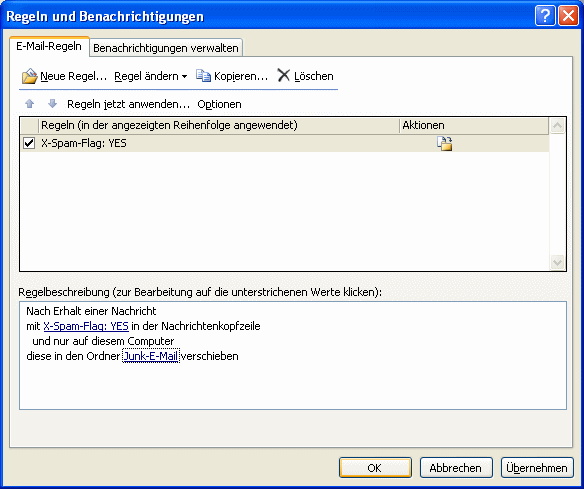Image resolution: width=584 pixels, height=489 pixels.
Task: Open the X-Spam-Flag: YES condition link
Action: coord(86,326)
